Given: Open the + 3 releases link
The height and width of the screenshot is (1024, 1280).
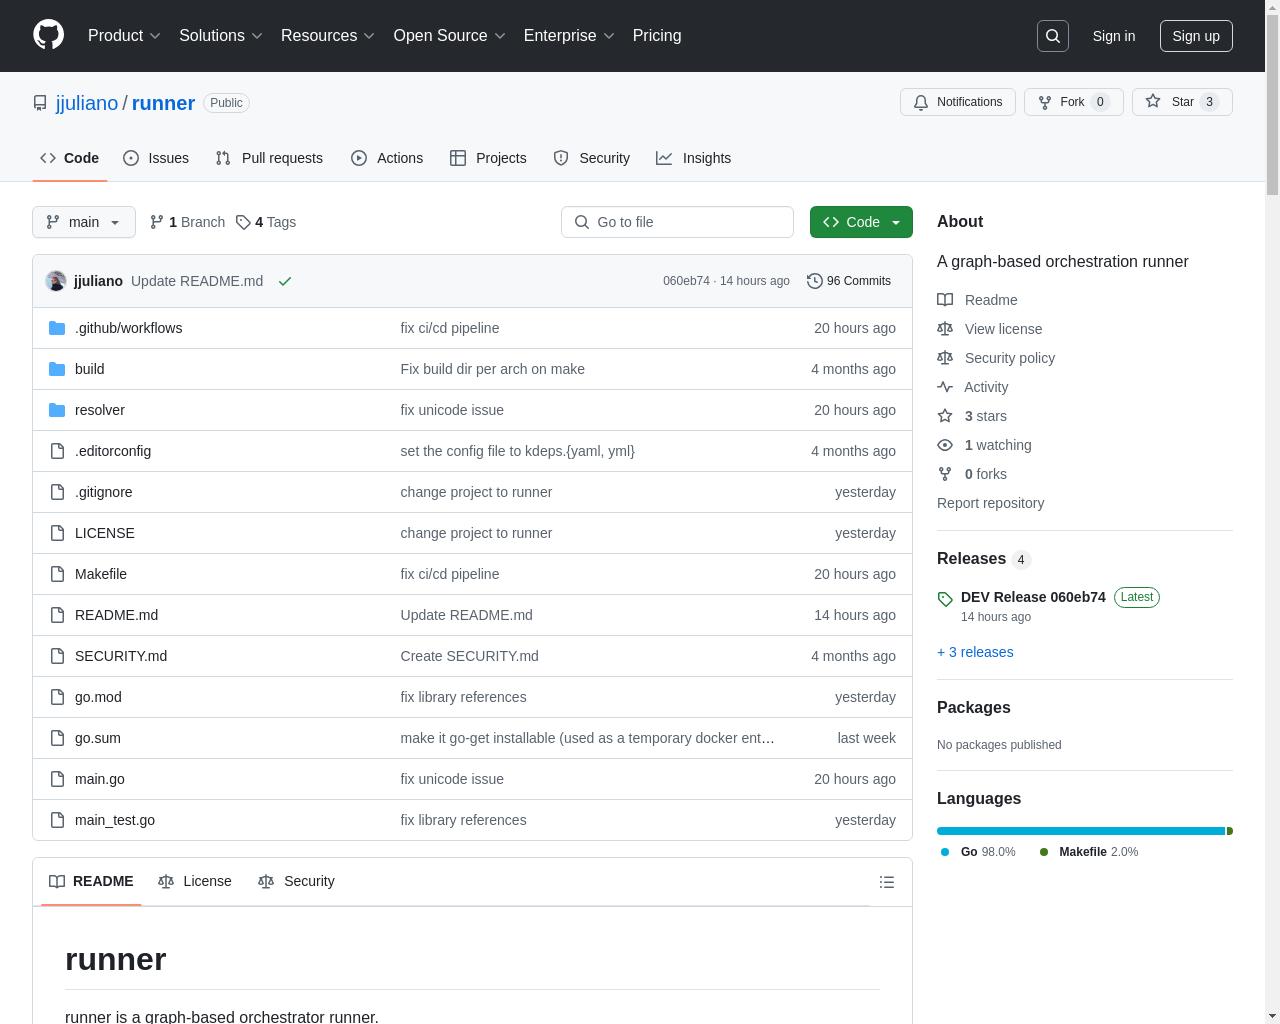Looking at the screenshot, I should click(975, 652).
